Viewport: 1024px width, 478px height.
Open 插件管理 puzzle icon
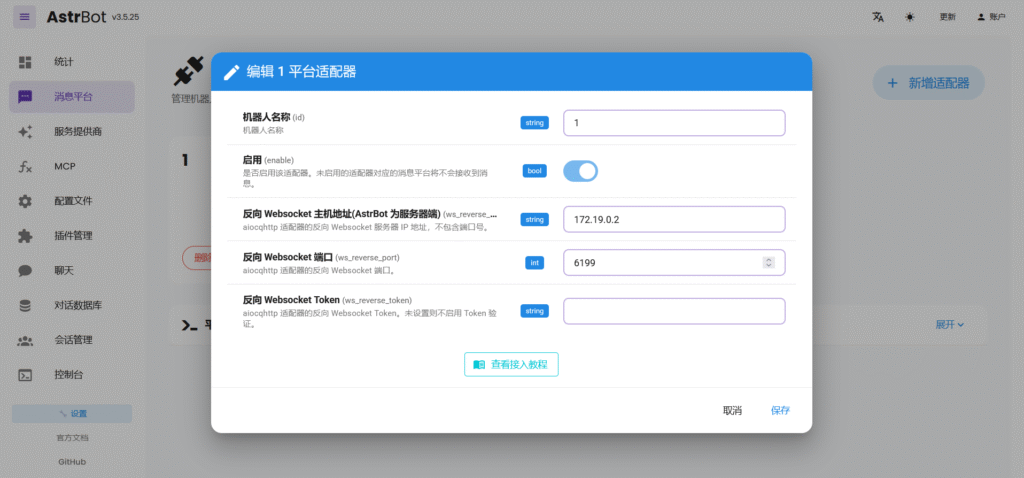(26, 236)
